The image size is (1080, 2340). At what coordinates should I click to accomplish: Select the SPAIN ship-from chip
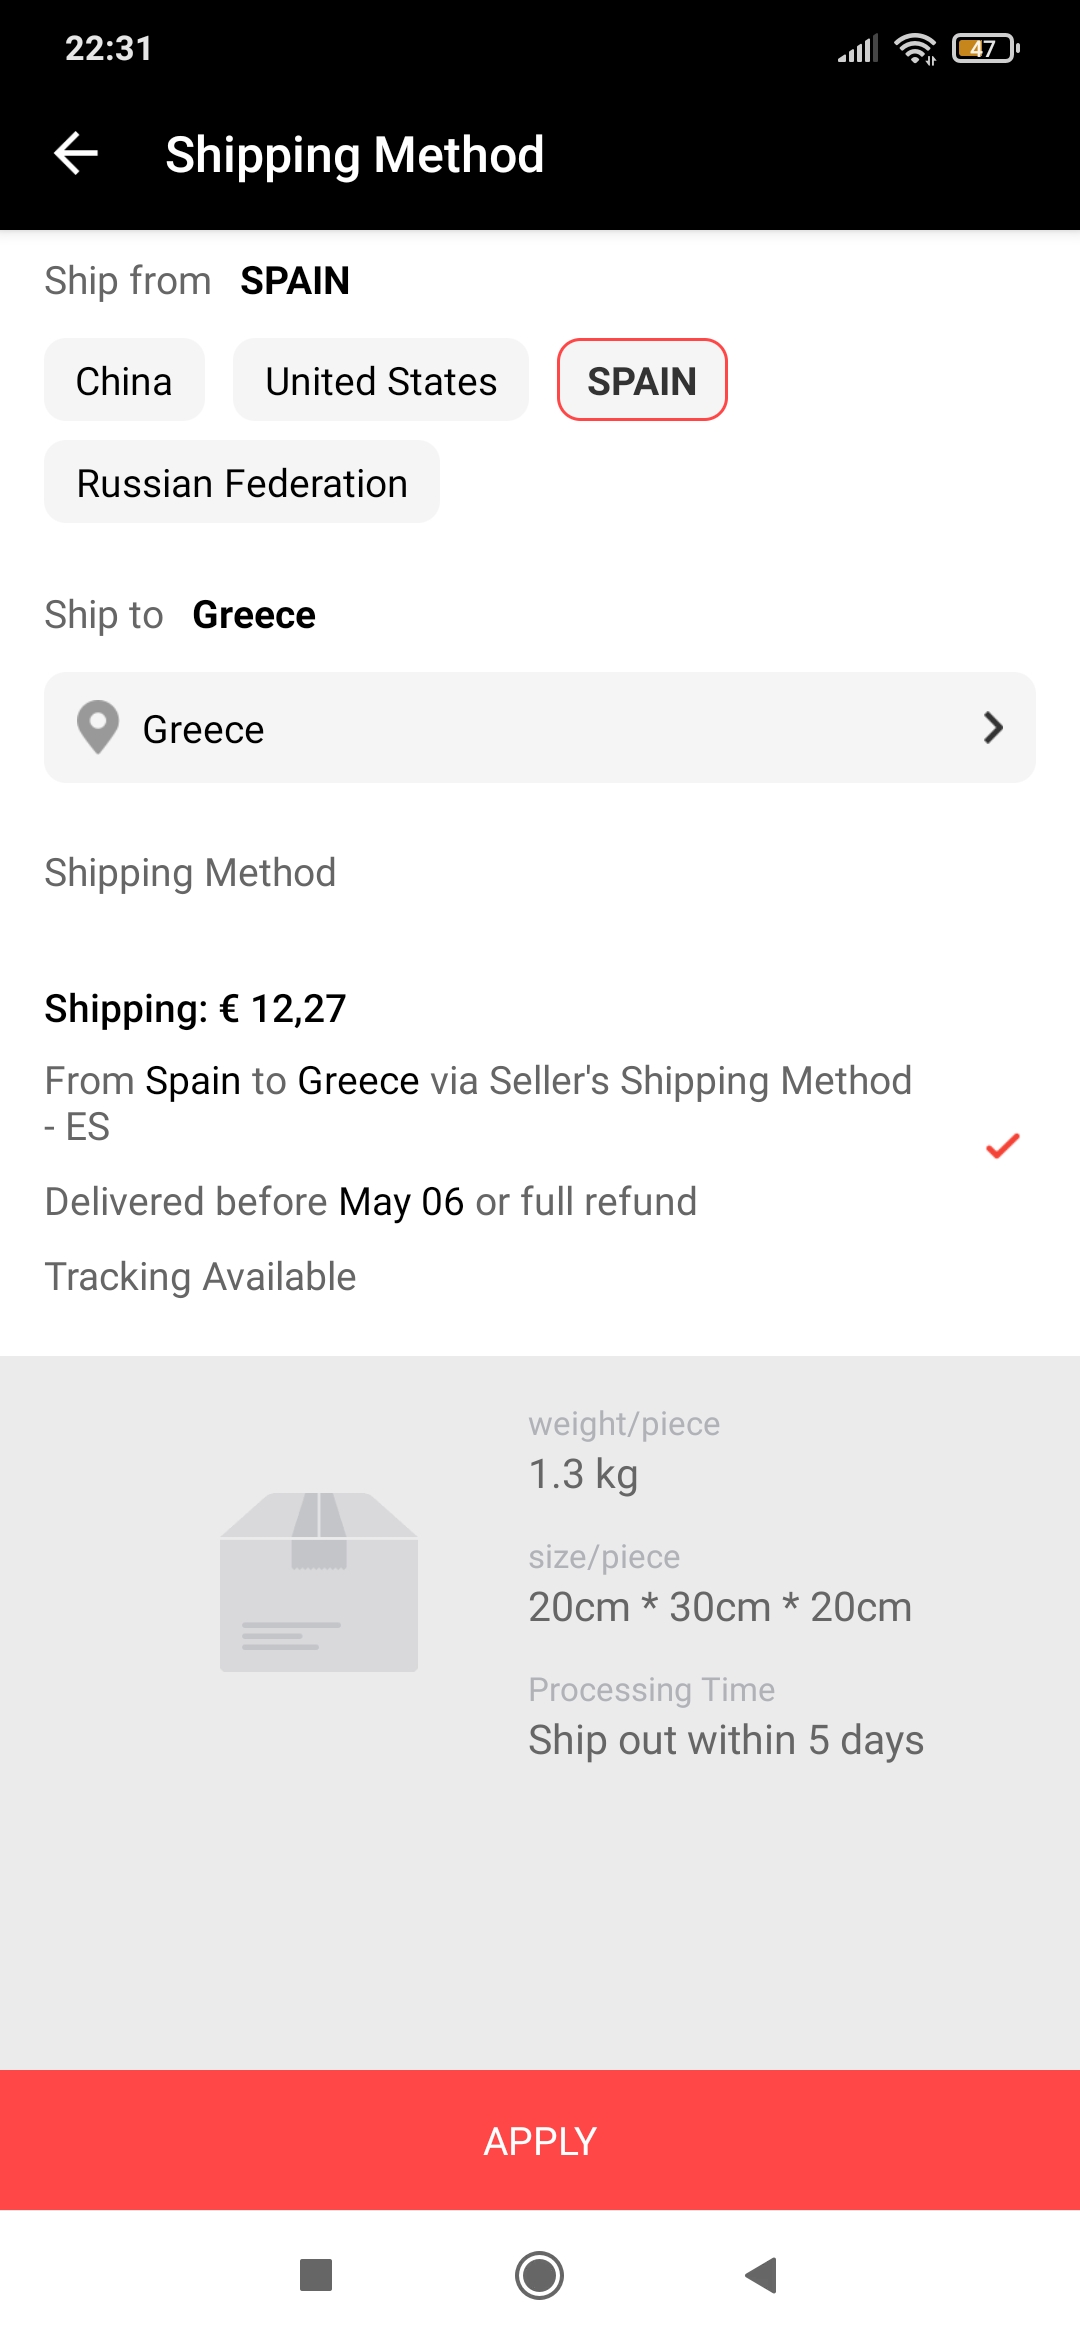642,381
